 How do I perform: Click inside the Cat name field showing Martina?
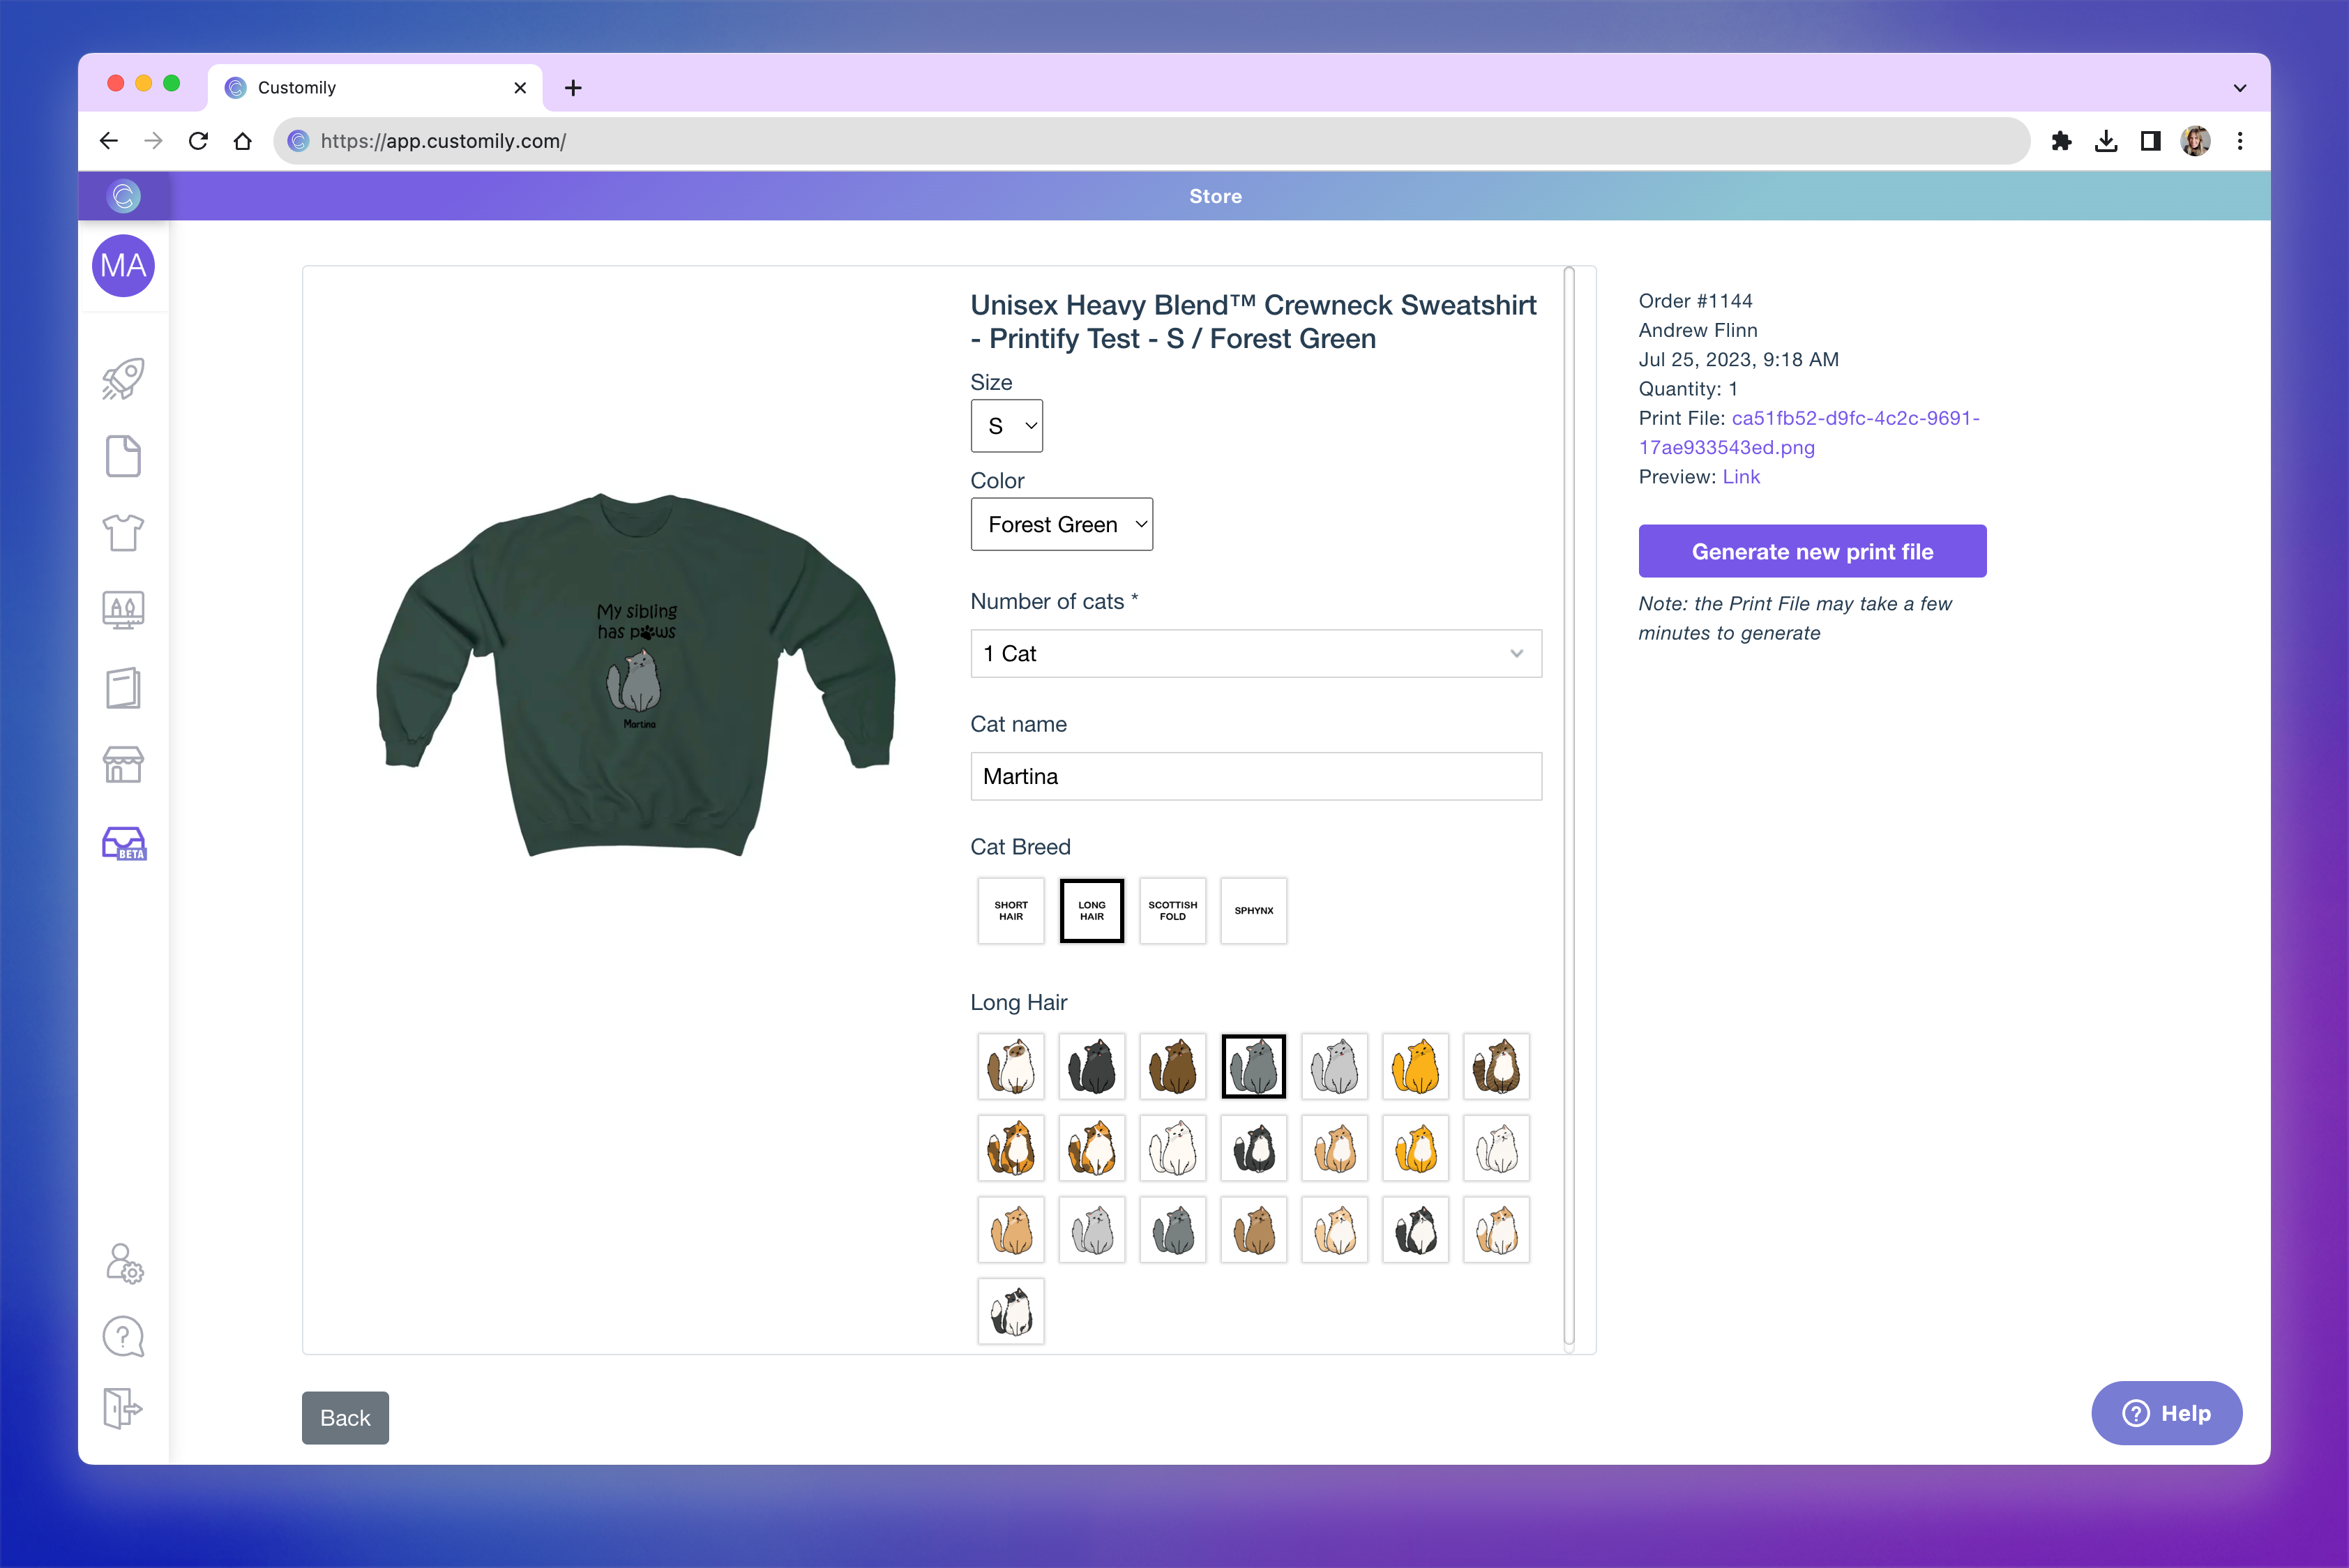click(x=1255, y=776)
